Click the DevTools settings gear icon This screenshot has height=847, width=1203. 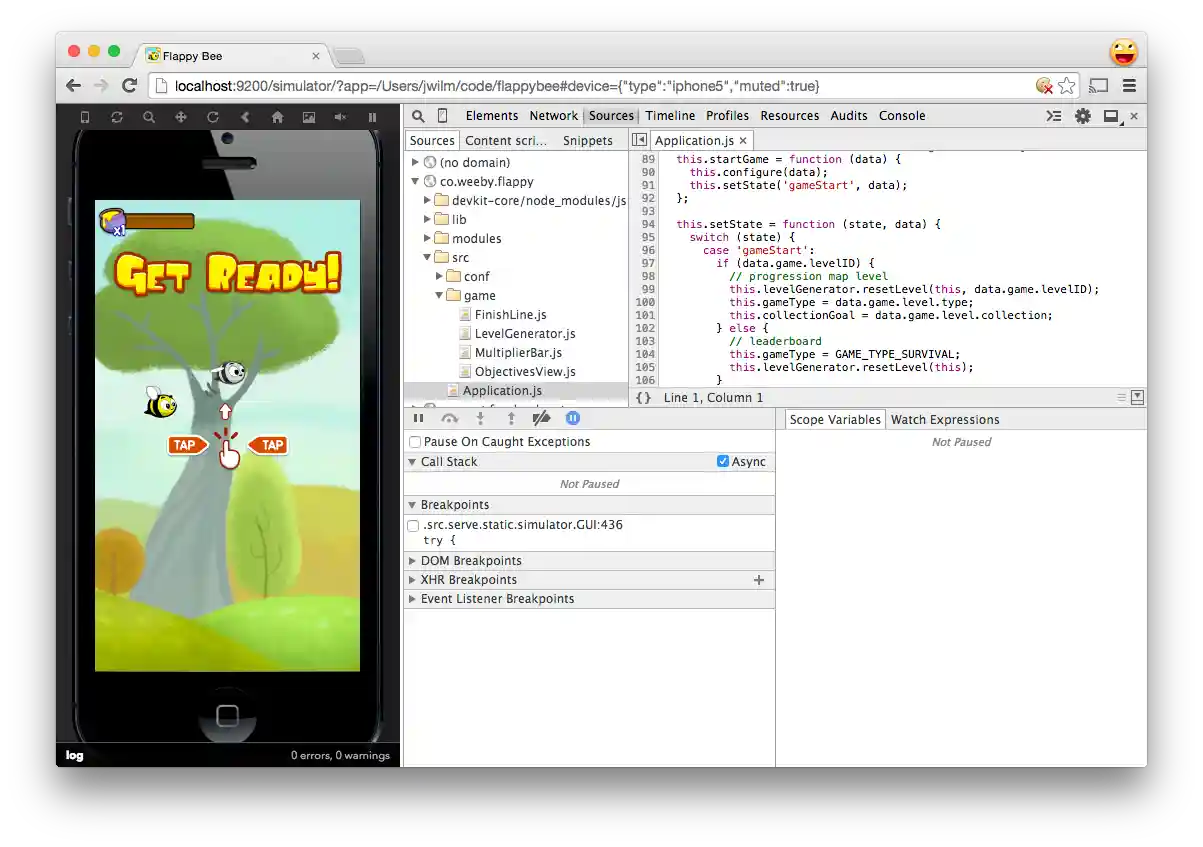[1082, 116]
